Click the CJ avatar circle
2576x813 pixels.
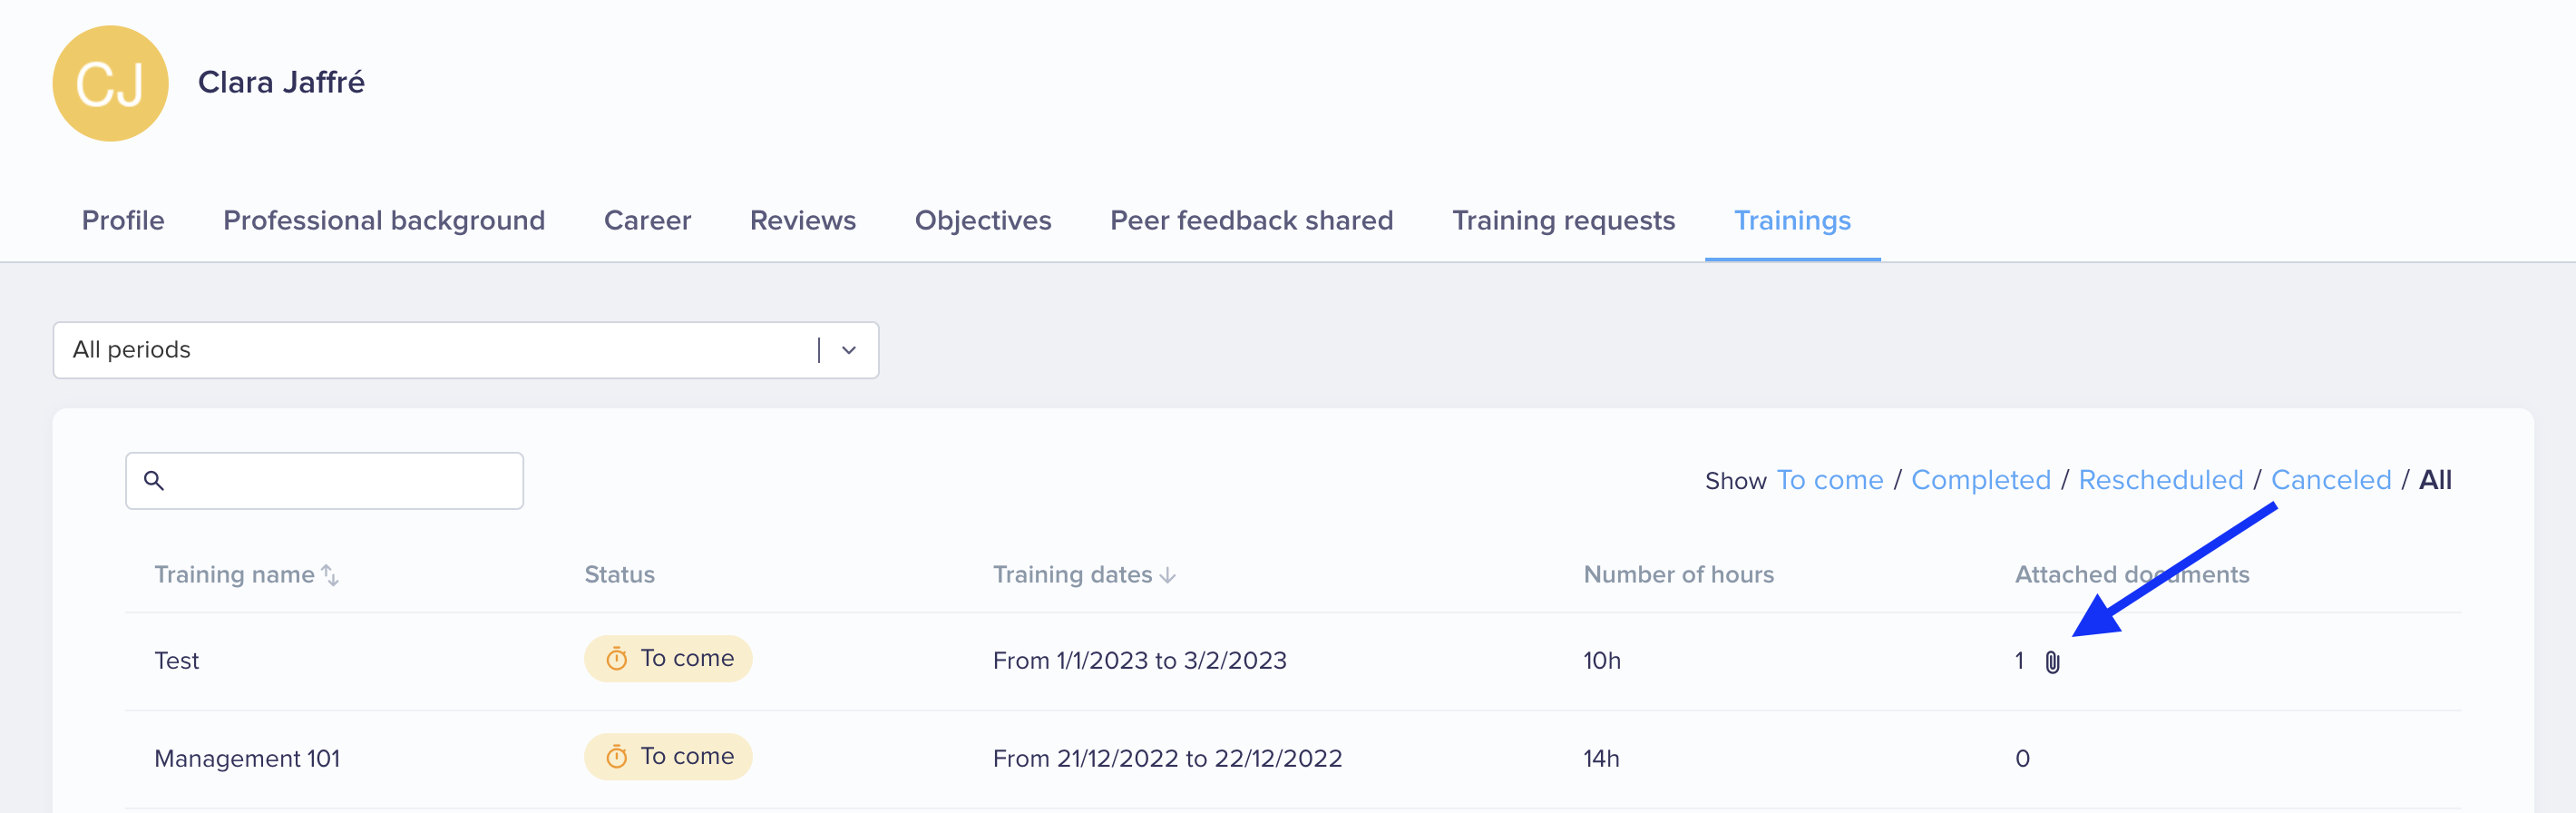[110, 83]
